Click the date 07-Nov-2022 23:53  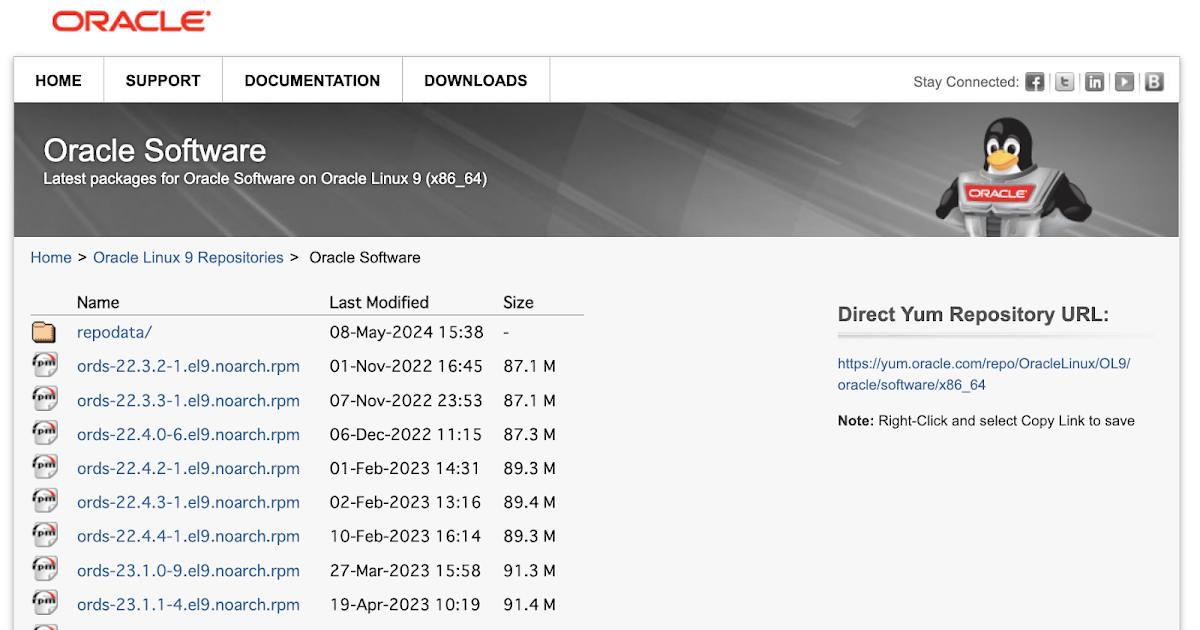click(x=406, y=400)
